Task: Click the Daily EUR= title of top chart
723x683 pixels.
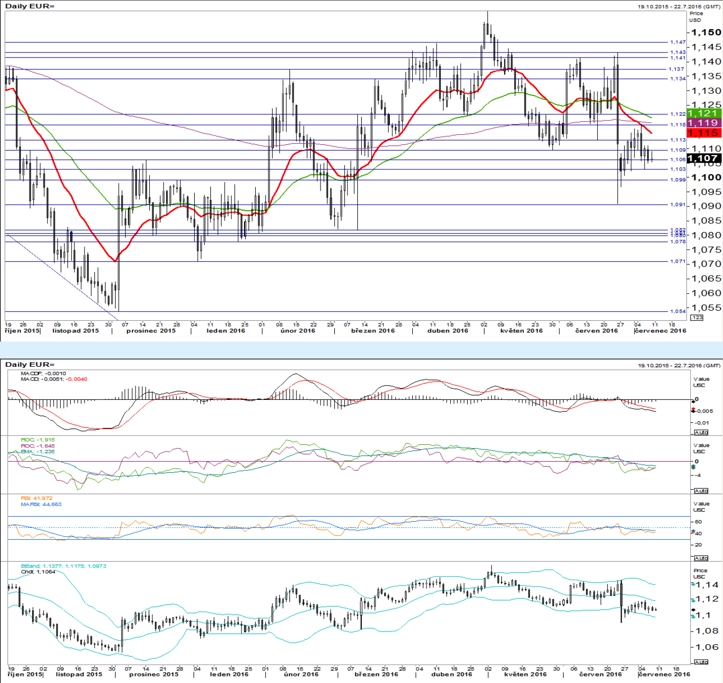Action: point(30,6)
